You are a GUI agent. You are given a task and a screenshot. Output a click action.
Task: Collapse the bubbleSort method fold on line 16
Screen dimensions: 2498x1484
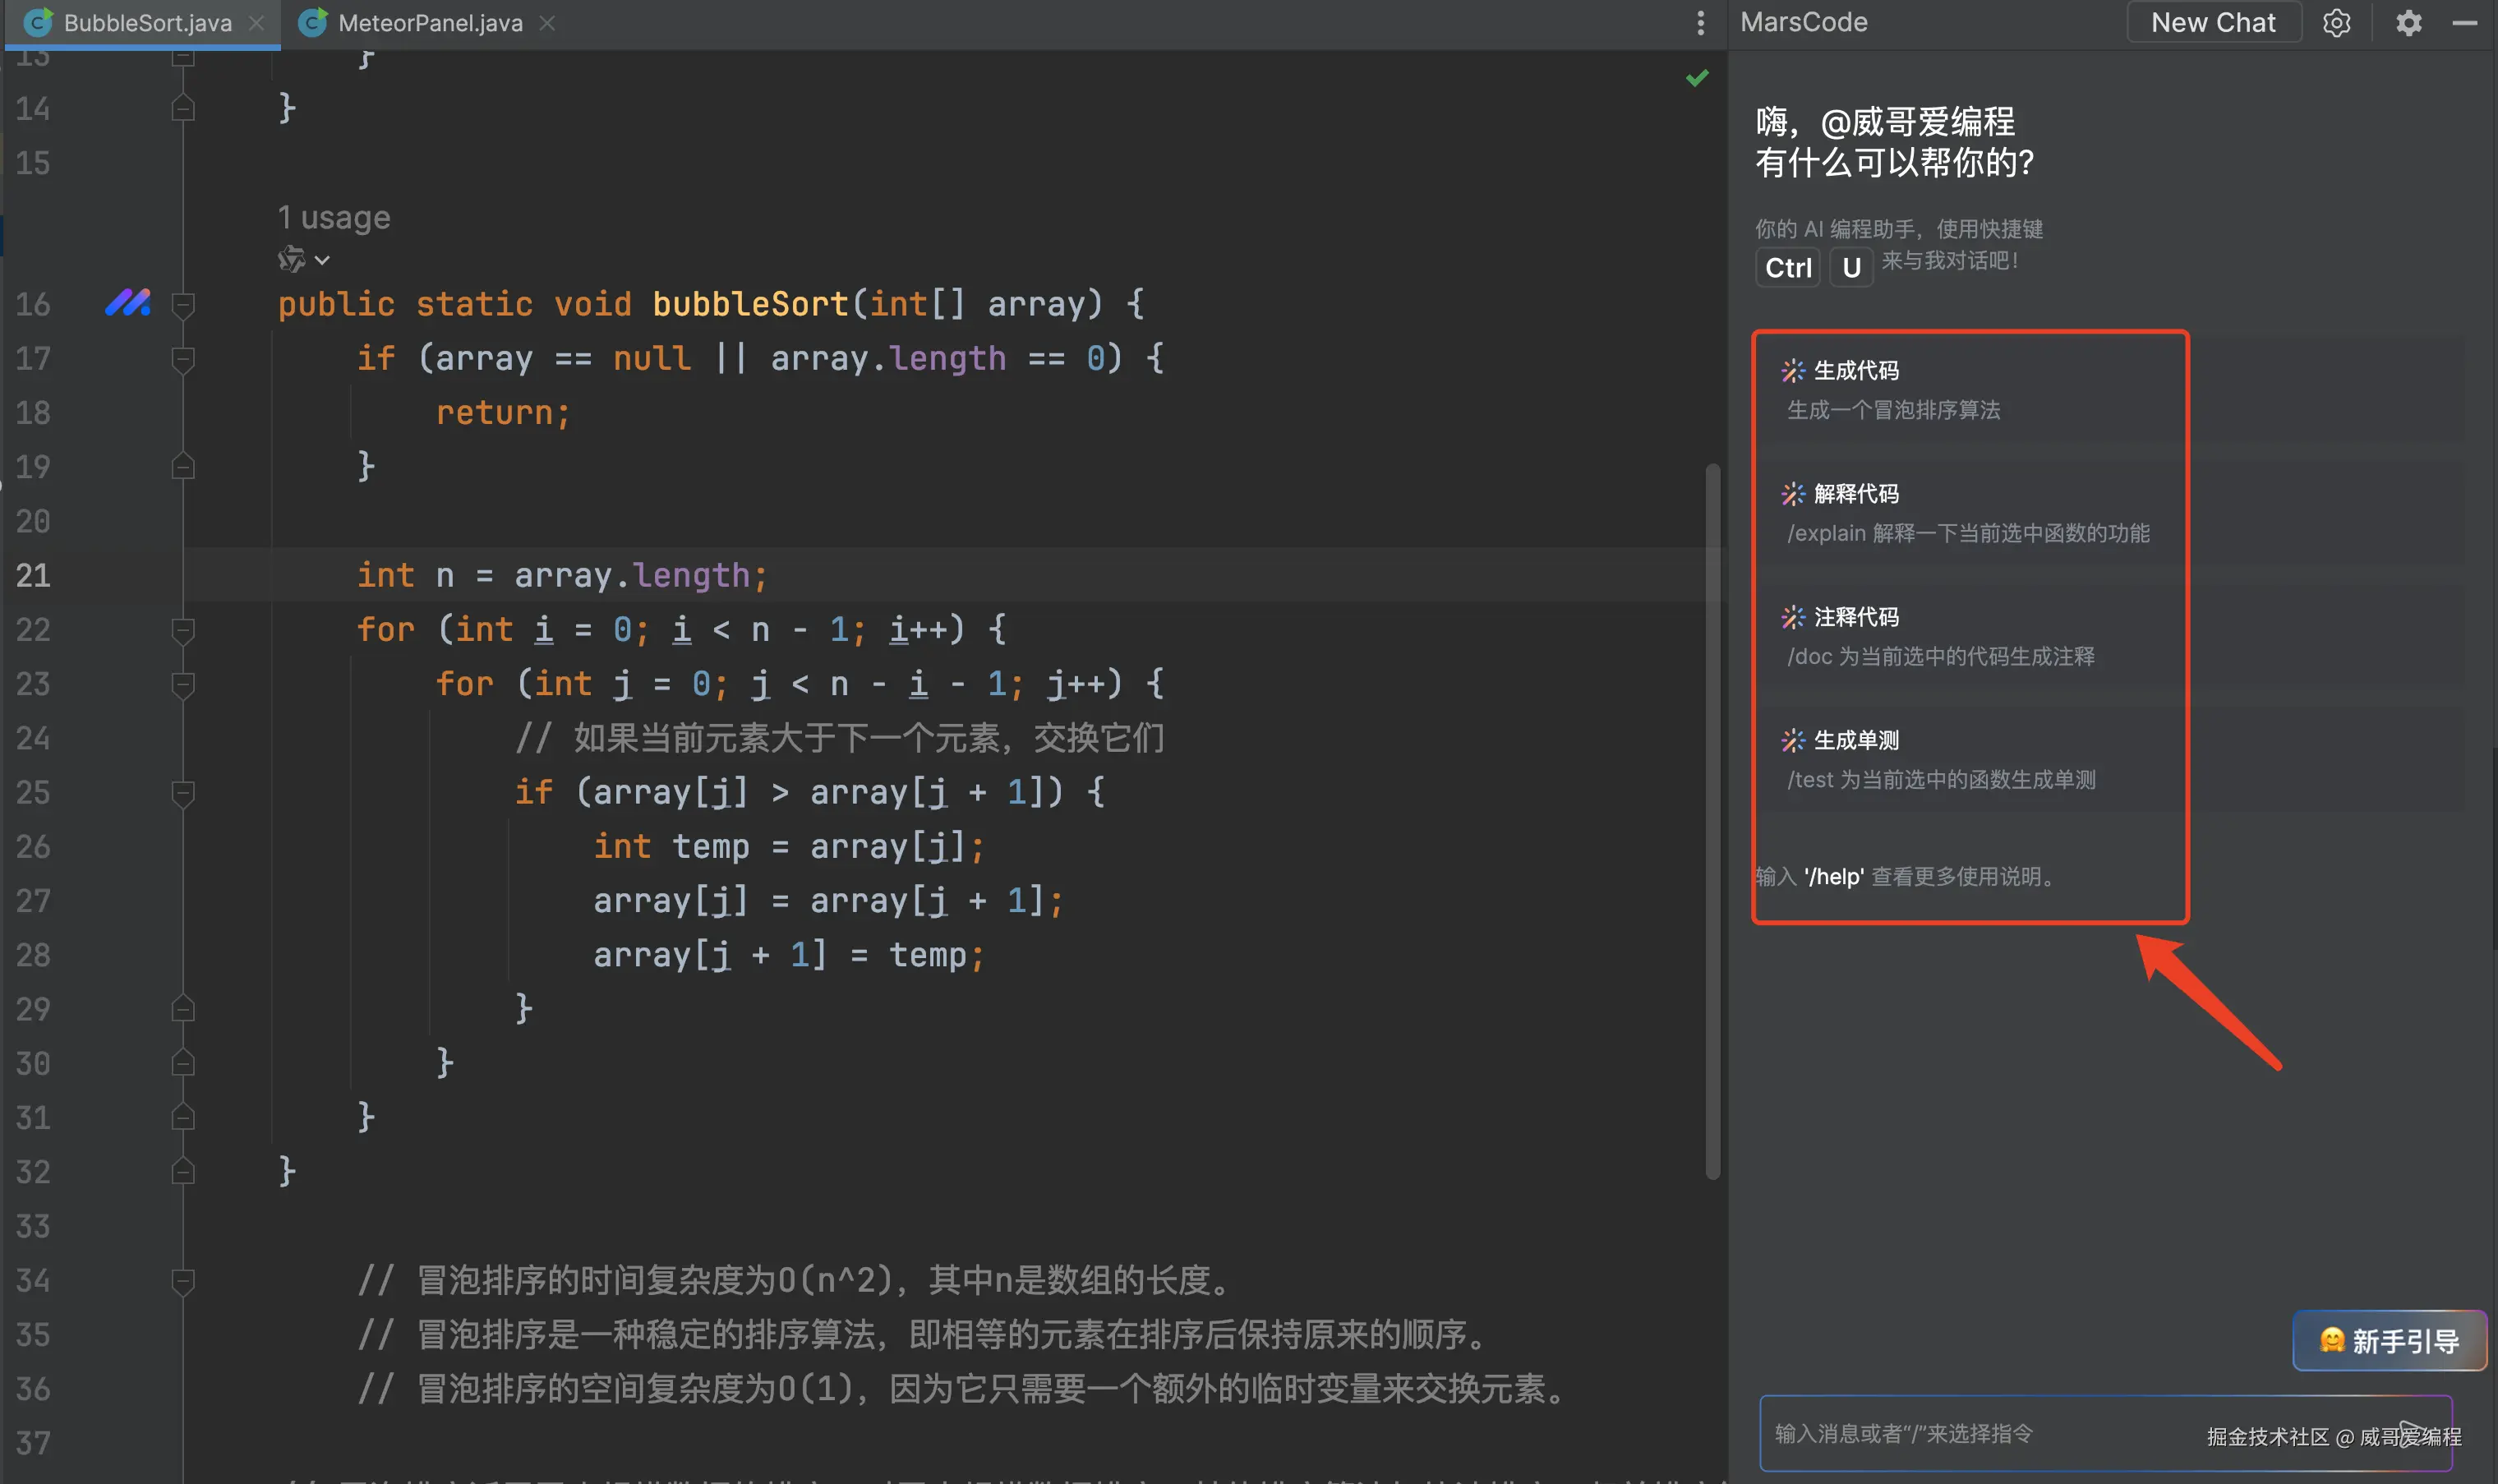[x=183, y=303]
